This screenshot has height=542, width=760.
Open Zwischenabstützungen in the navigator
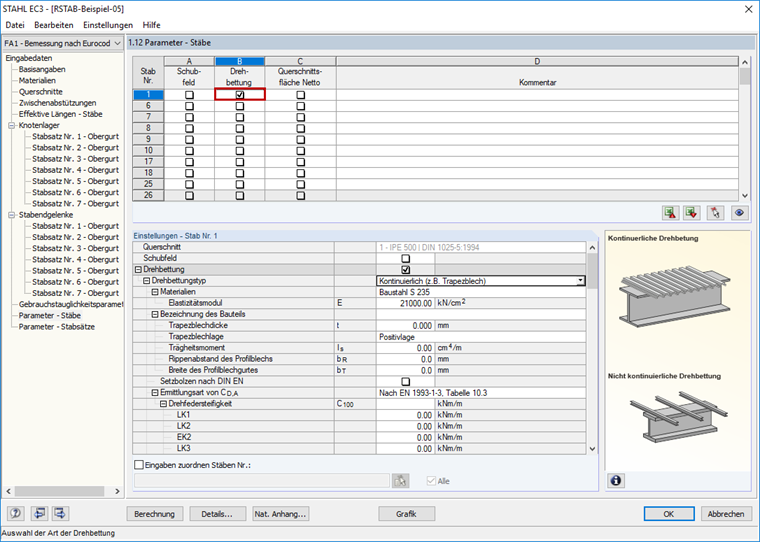click(58, 103)
